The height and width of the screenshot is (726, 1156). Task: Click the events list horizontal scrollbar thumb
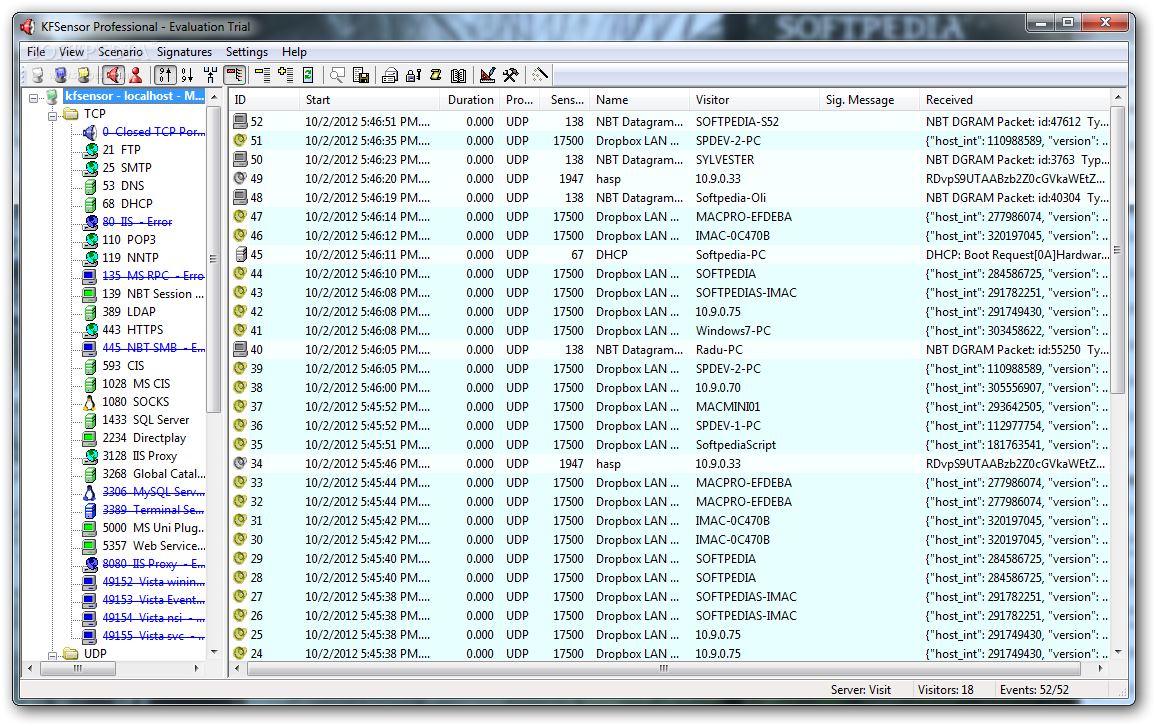664,669
